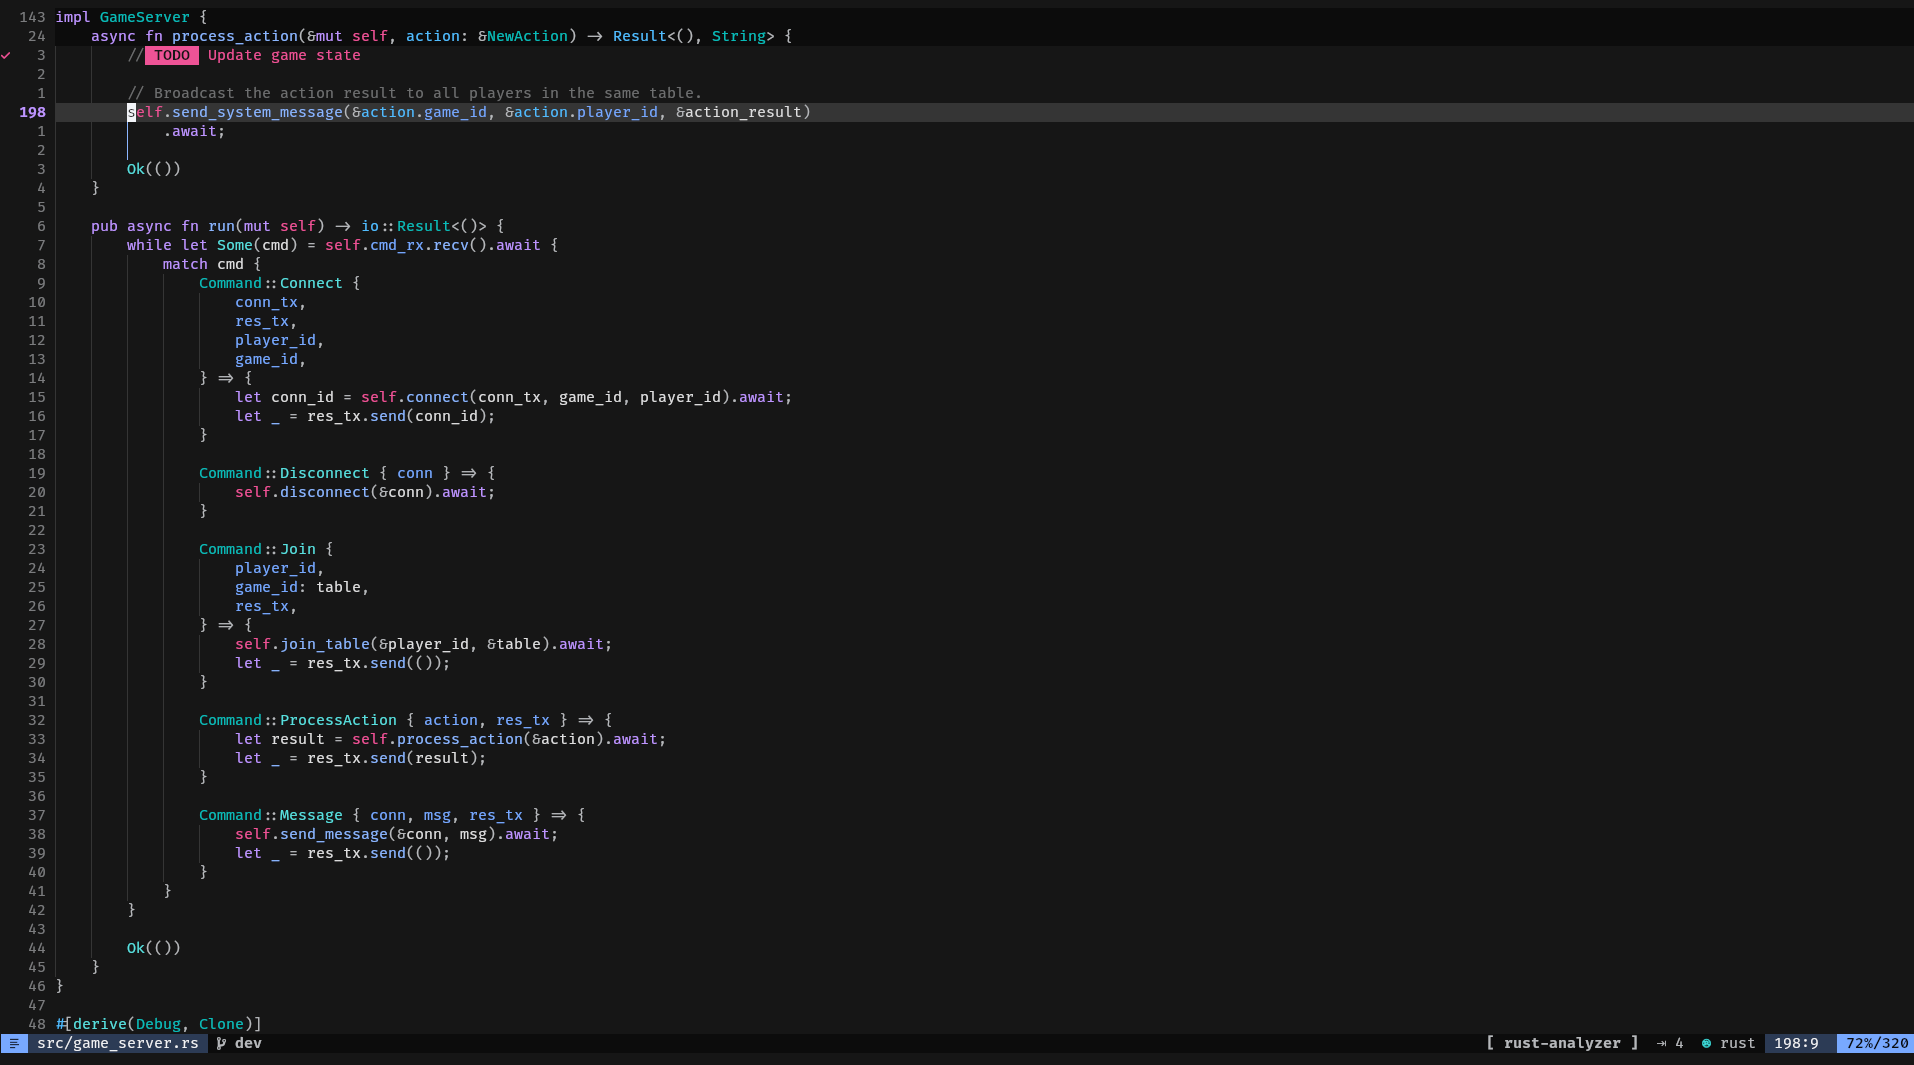
Task: Click the 198:9 cursor position indicator
Action: point(1796,1043)
